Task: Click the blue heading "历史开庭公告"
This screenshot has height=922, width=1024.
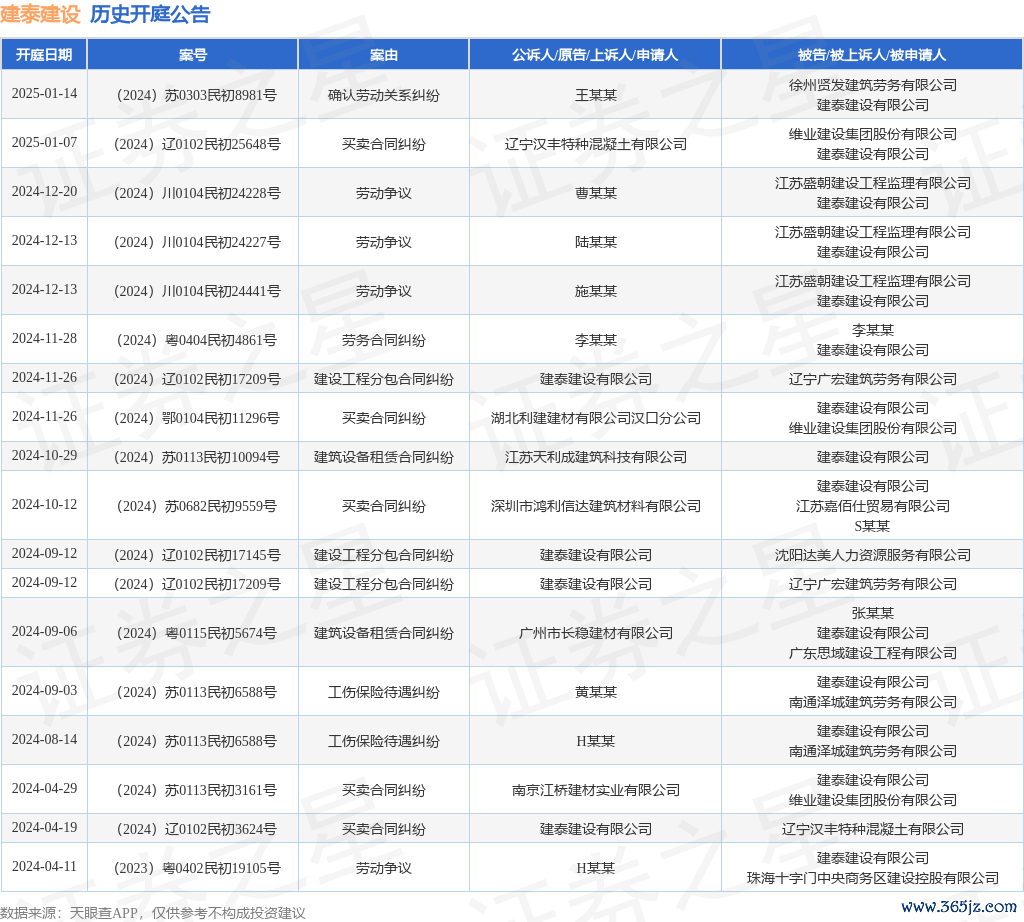Action: (x=150, y=14)
